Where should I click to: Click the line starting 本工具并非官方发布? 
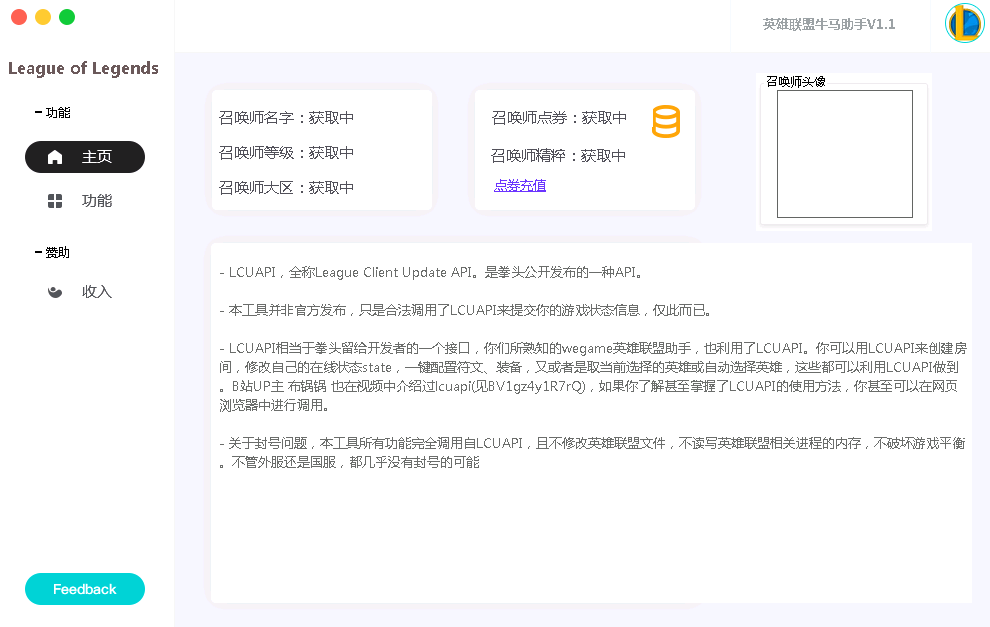point(466,310)
